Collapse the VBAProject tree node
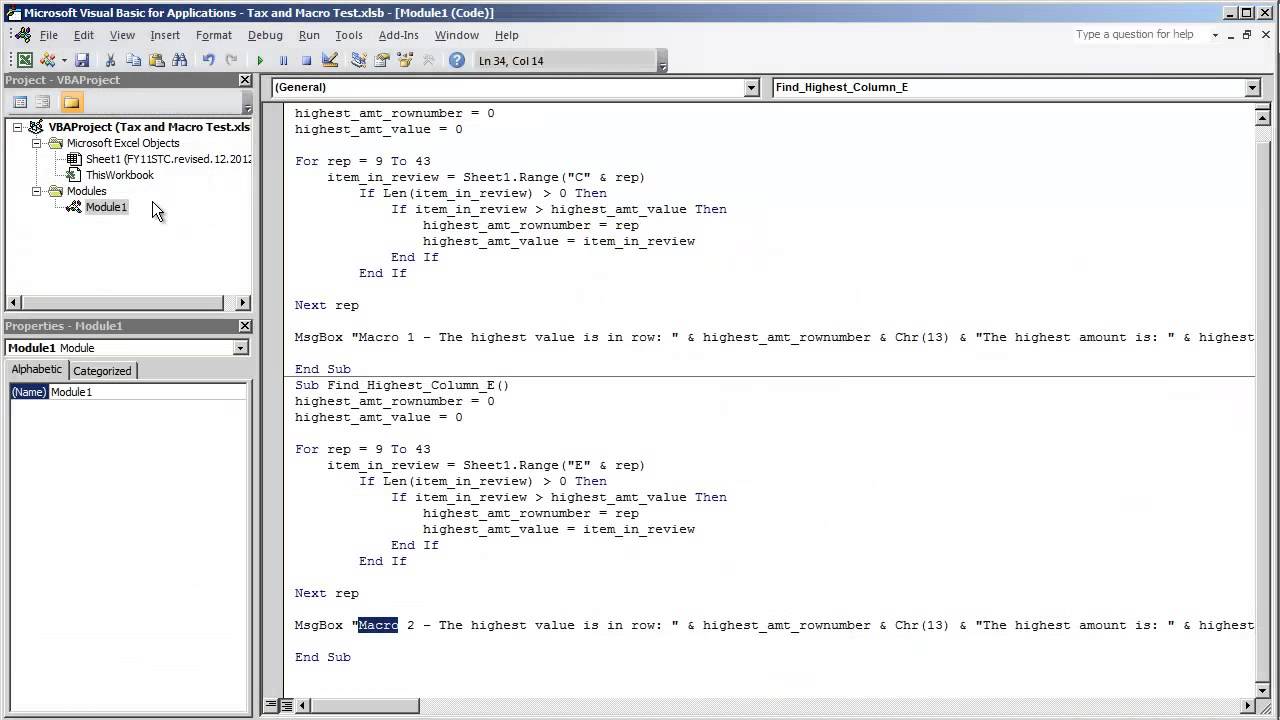1280x720 pixels. coord(17,127)
